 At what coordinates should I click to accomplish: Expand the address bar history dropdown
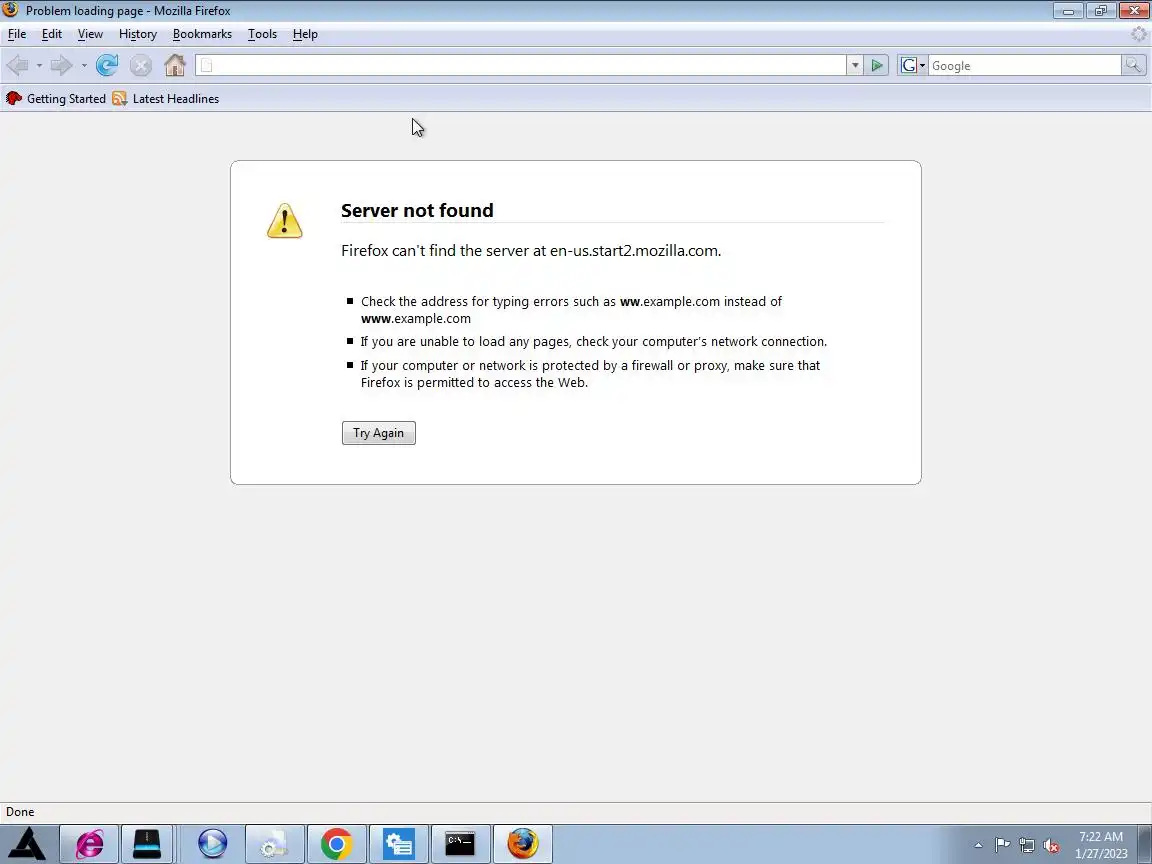pos(854,65)
